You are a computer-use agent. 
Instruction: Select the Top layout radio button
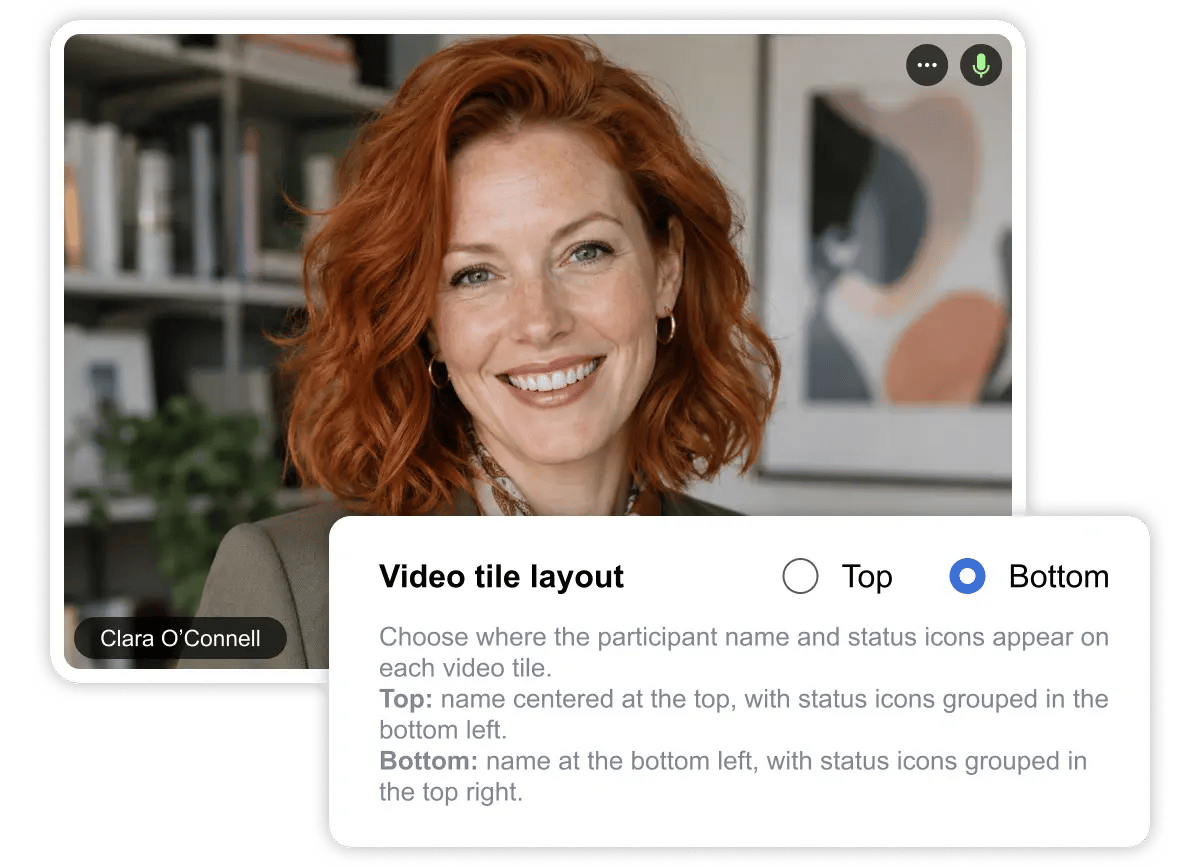coord(800,577)
